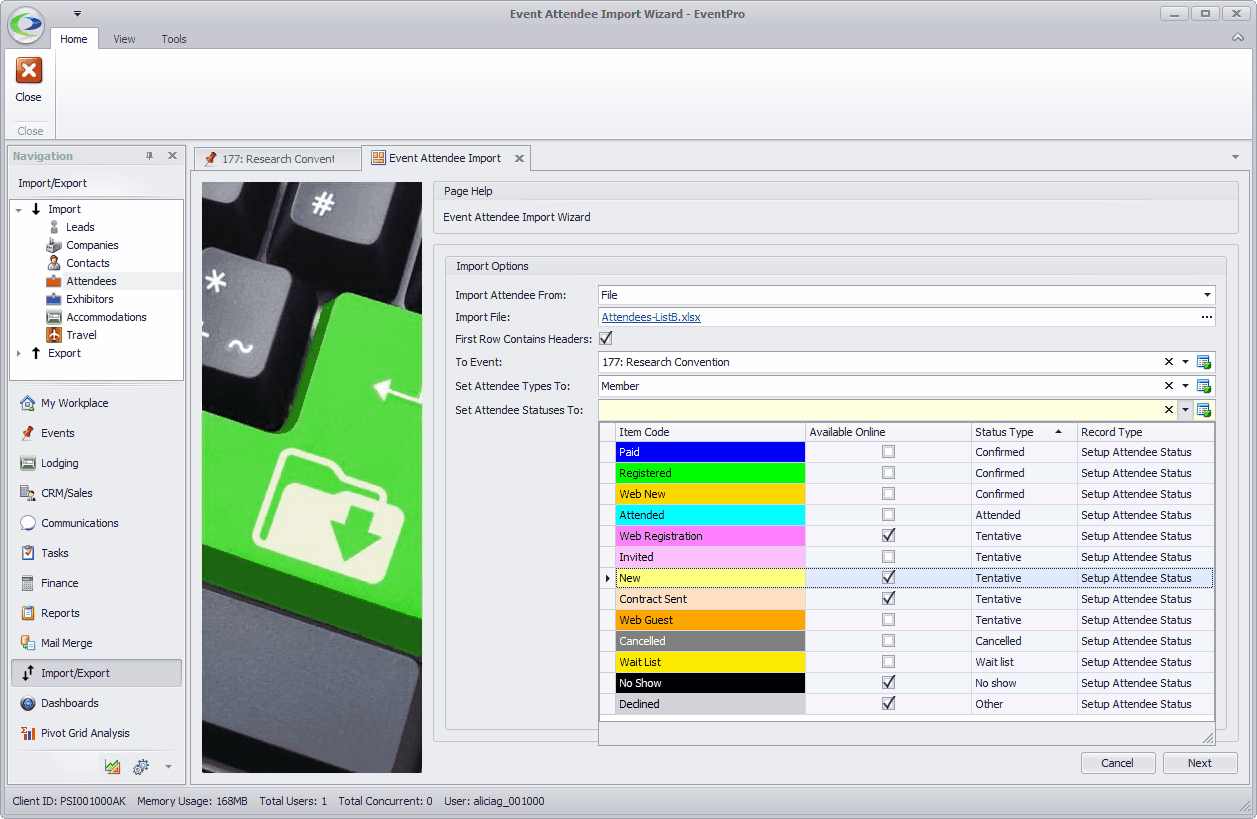Collapse the Import tree node
Image resolution: width=1257 pixels, height=819 pixels.
point(18,210)
